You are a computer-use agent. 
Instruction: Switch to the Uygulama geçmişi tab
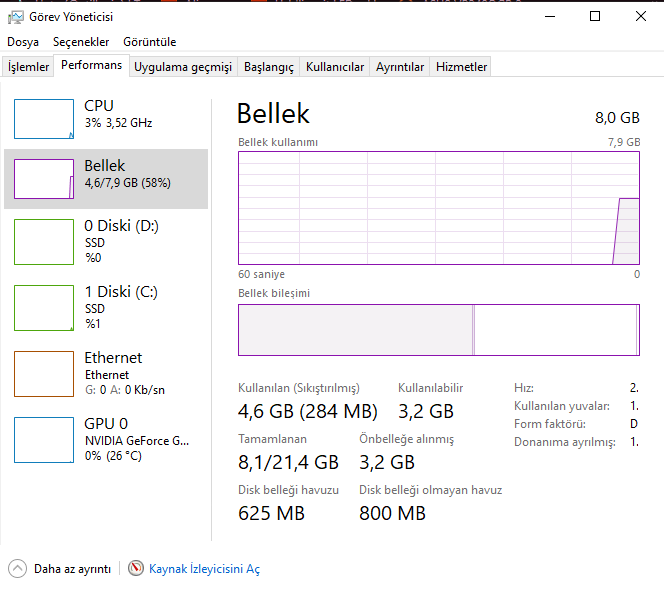point(183,67)
